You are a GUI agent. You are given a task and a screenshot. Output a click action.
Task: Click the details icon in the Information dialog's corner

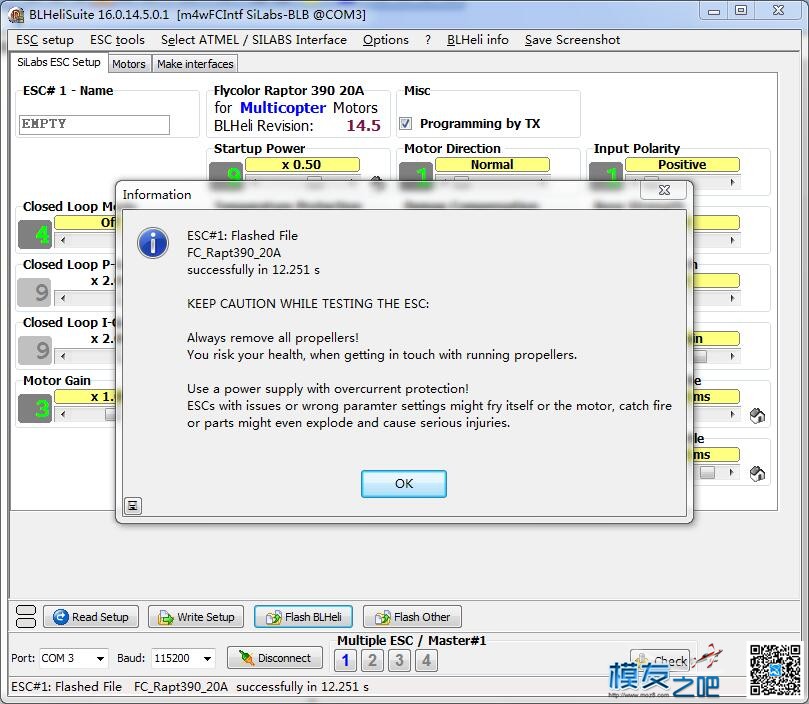[x=133, y=506]
